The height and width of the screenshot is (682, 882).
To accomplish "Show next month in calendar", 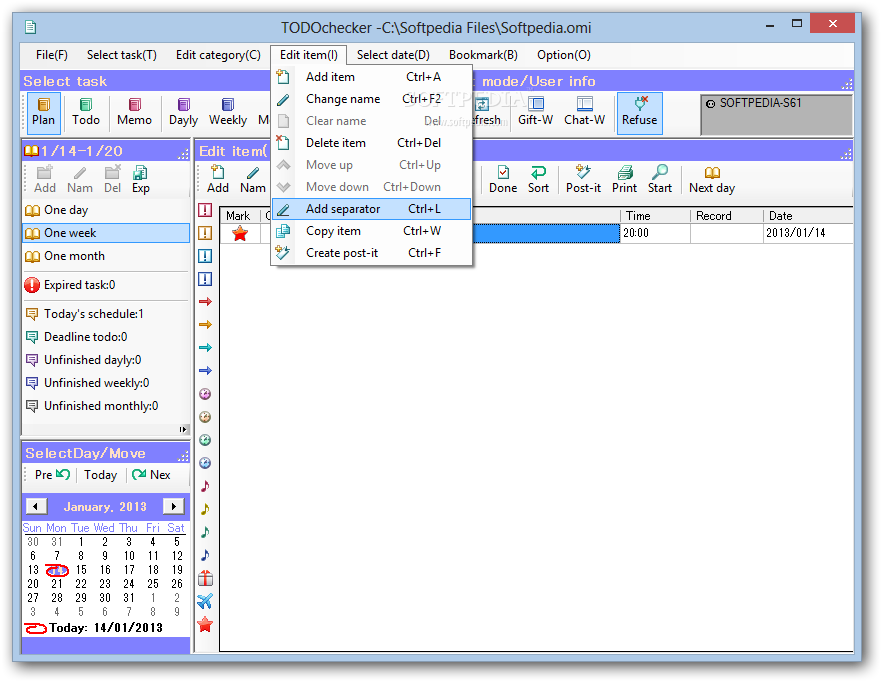I will pyautogui.click(x=174, y=506).
